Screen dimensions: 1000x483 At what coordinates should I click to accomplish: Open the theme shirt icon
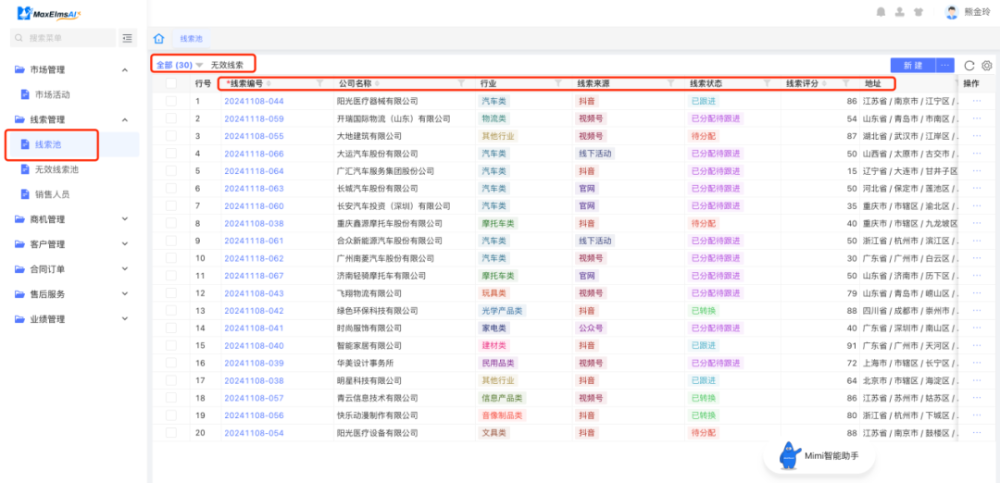tap(918, 11)
